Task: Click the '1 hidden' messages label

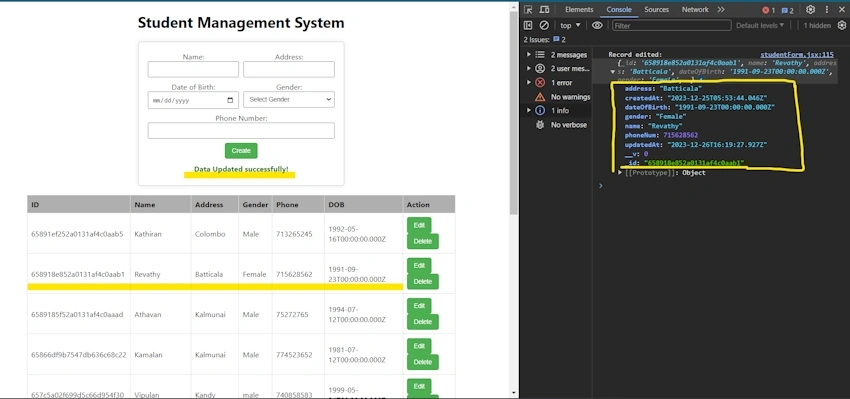Action: click(x=817, y=25)
